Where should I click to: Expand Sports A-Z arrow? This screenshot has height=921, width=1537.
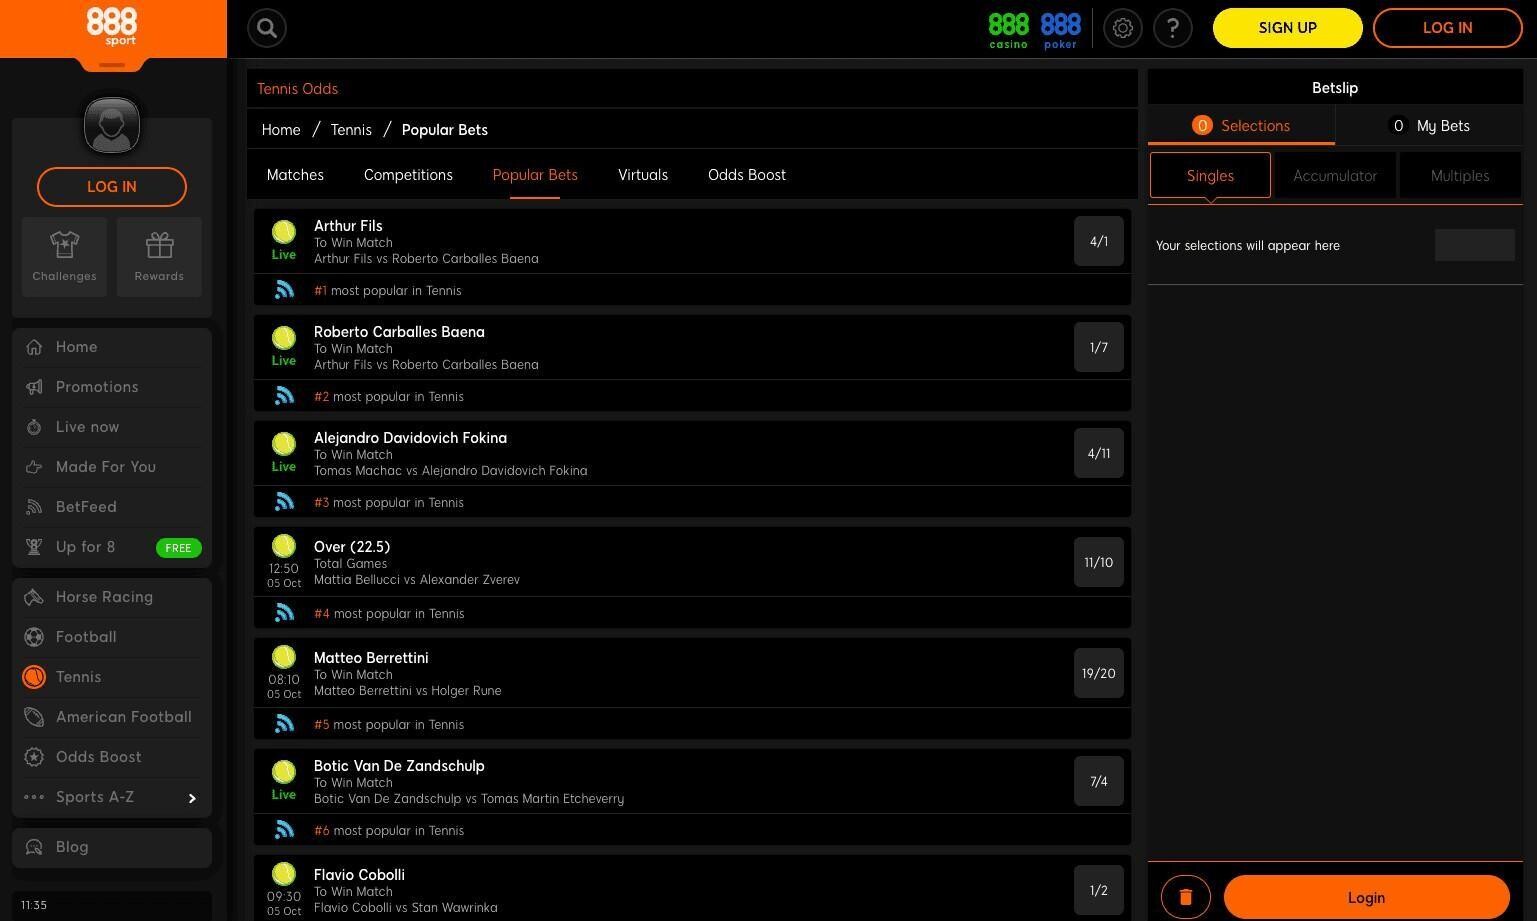pyautogui.click(x=192, y=798)
